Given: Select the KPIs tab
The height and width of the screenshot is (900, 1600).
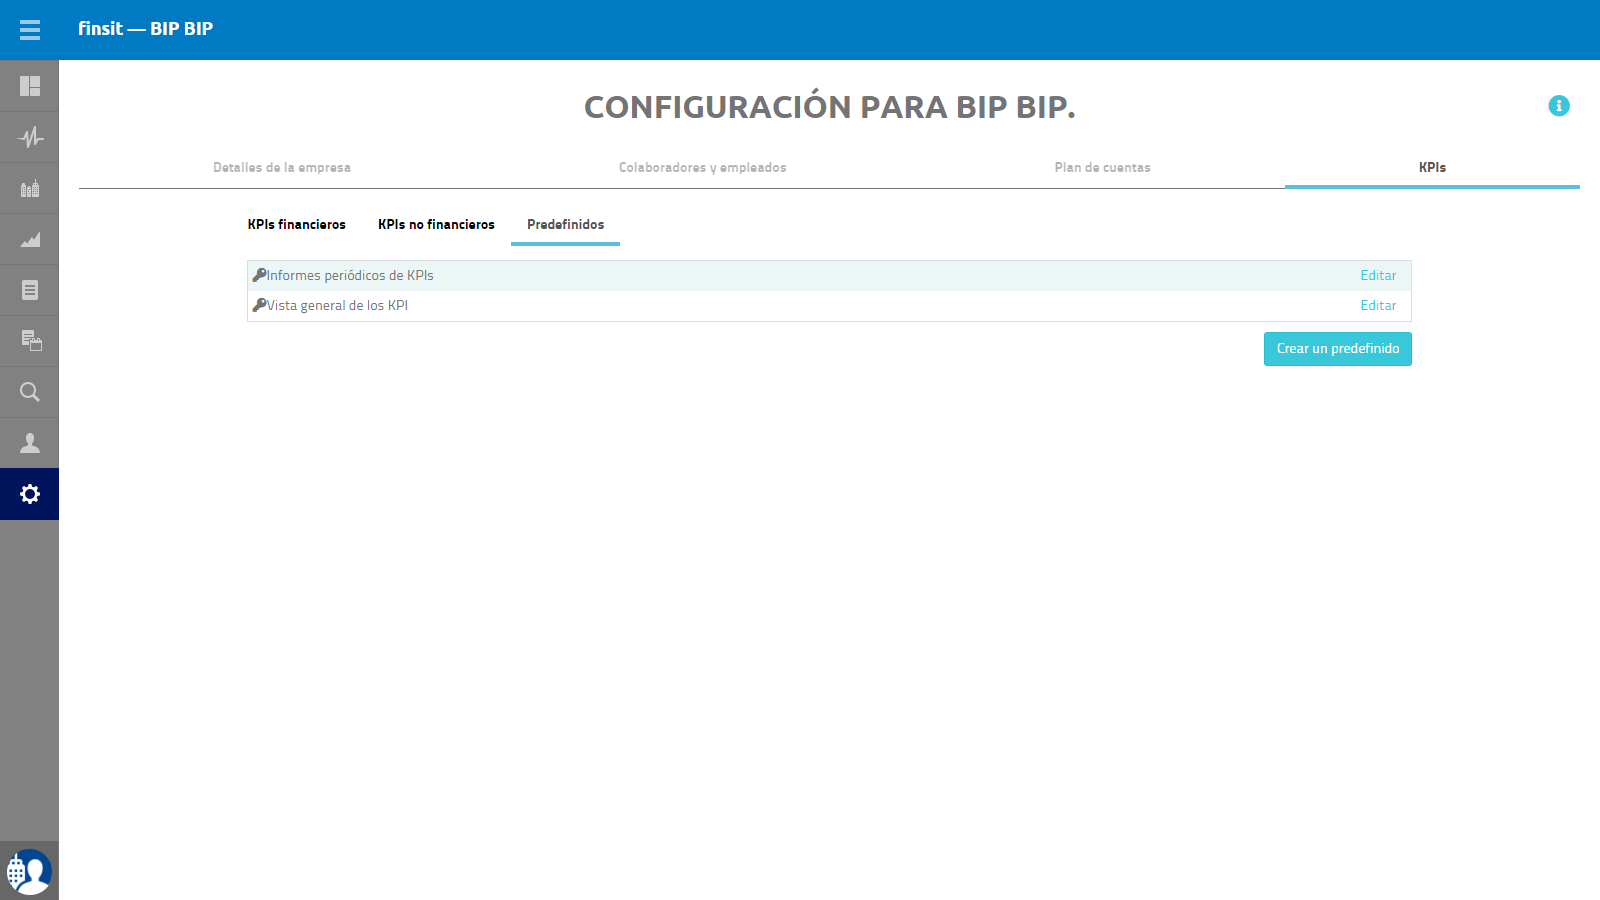Looking at the screenshot, I should pyautogui.click(x=1432, y=168).
